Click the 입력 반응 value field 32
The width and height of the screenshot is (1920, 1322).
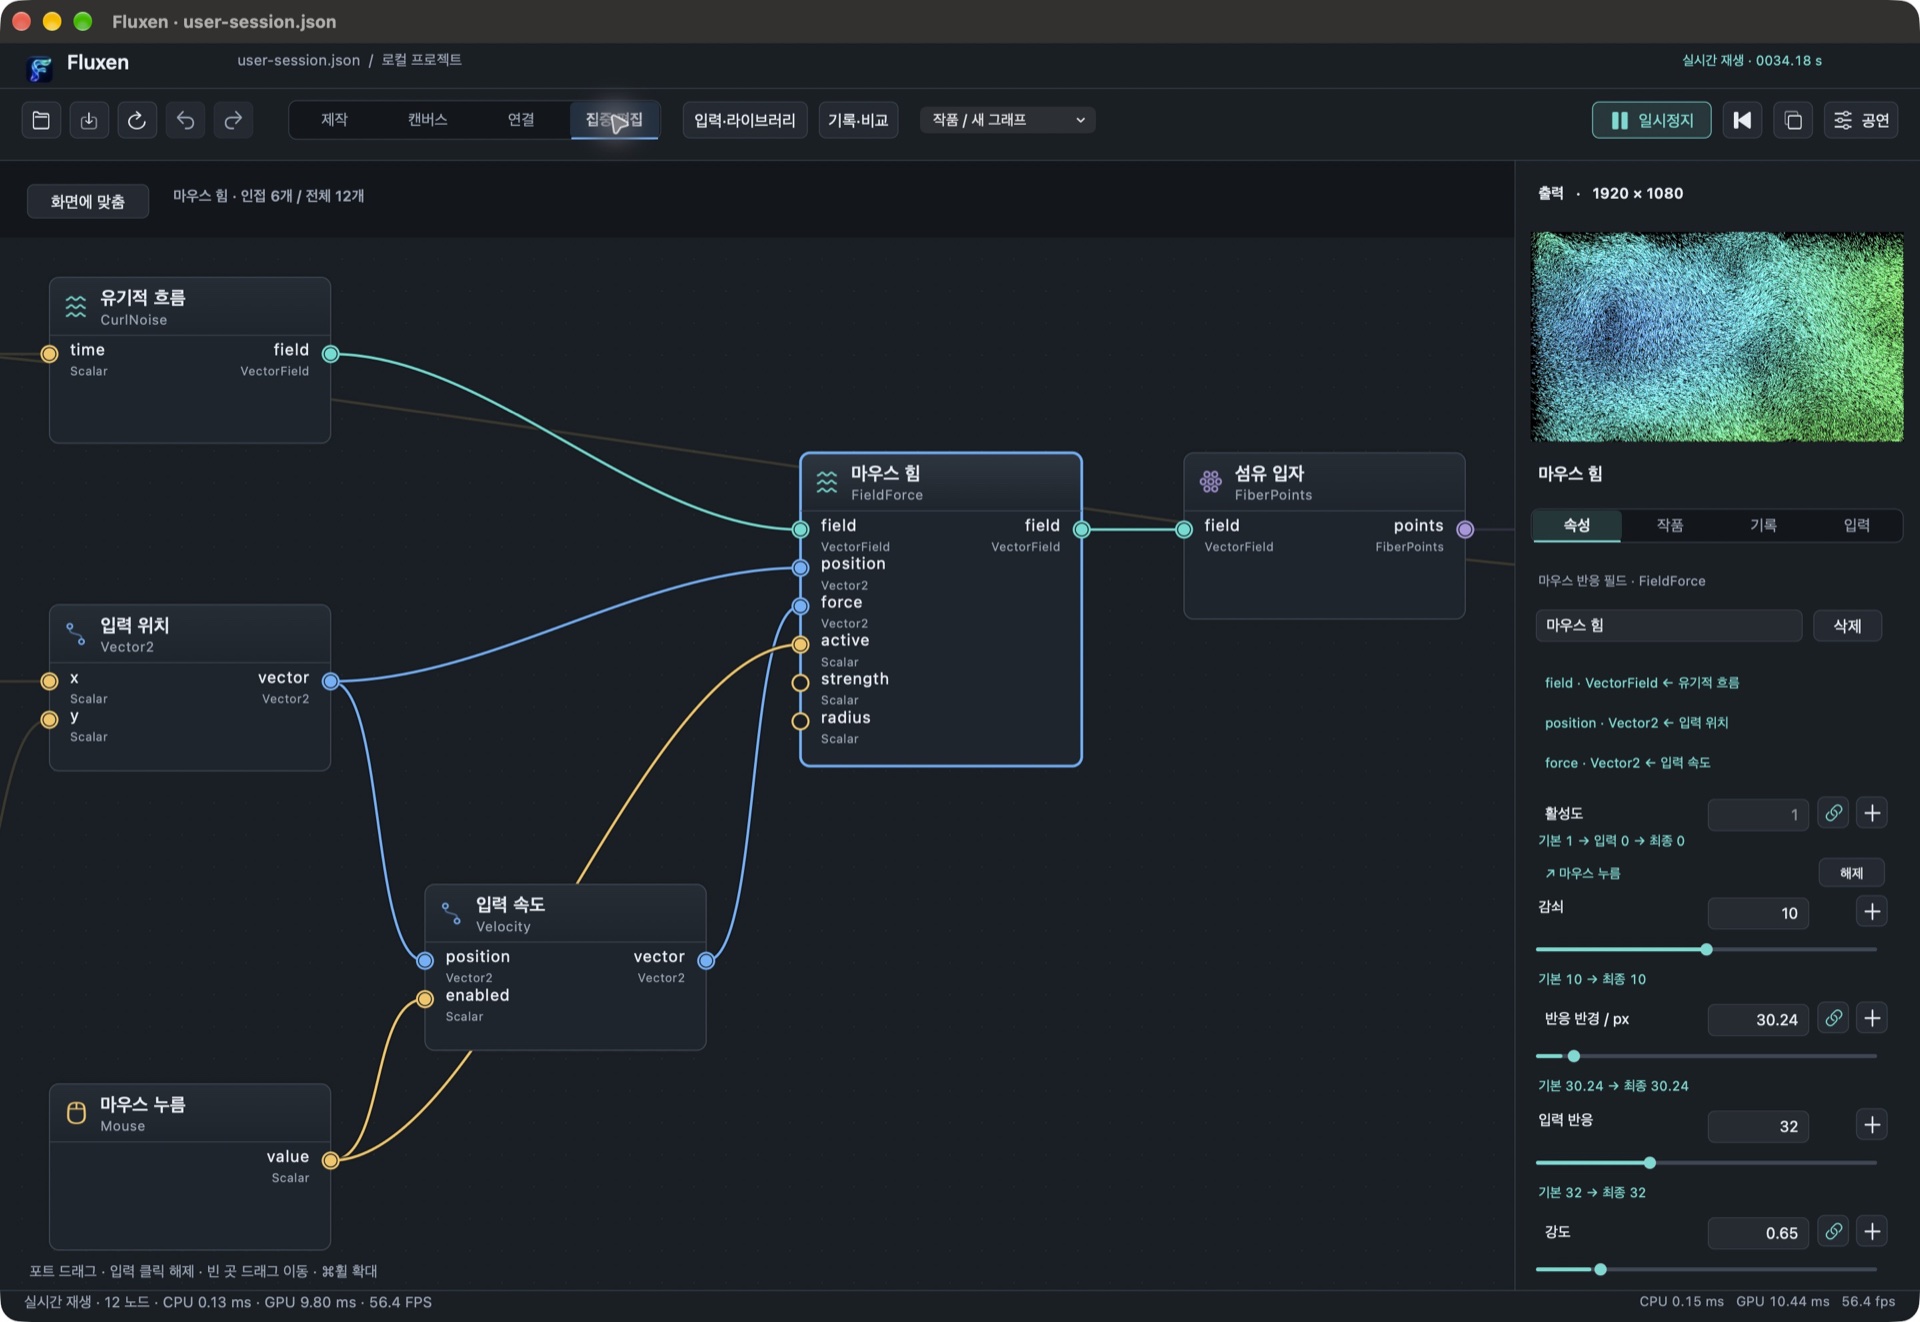coord(1758,1126)
